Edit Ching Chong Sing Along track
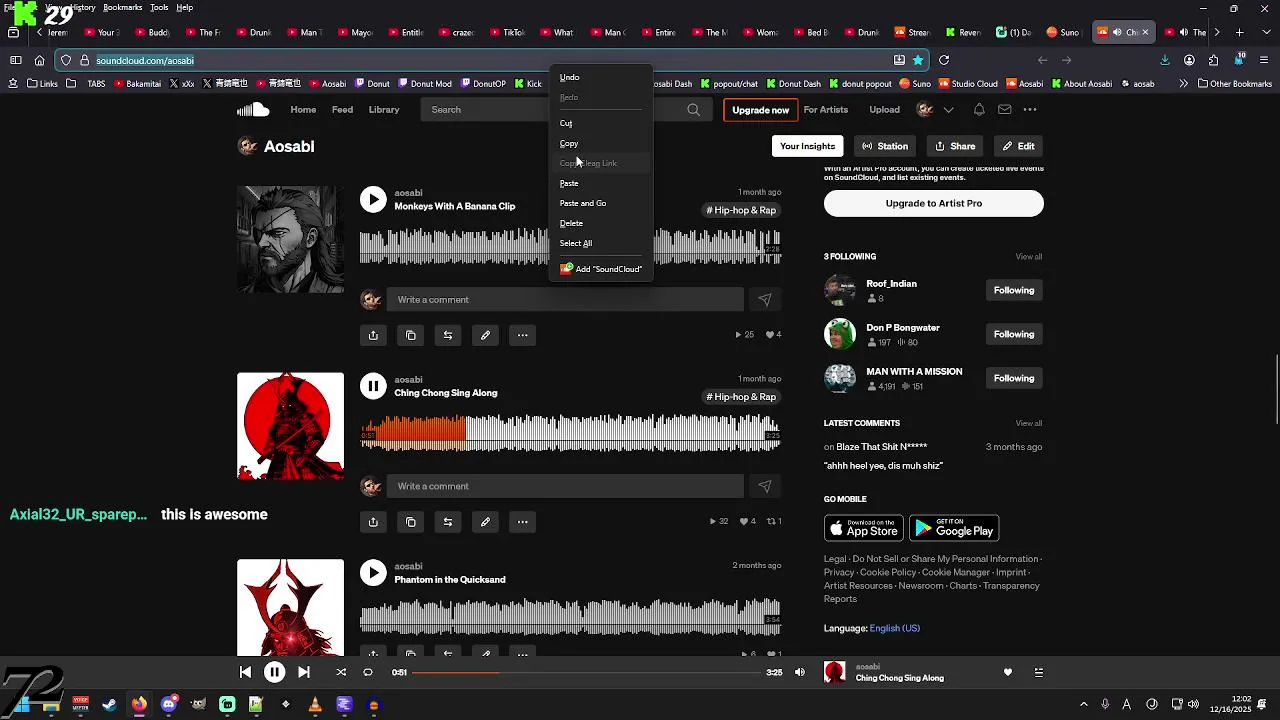This screenshot has height=720, width=1280. (x=485, y=522)
